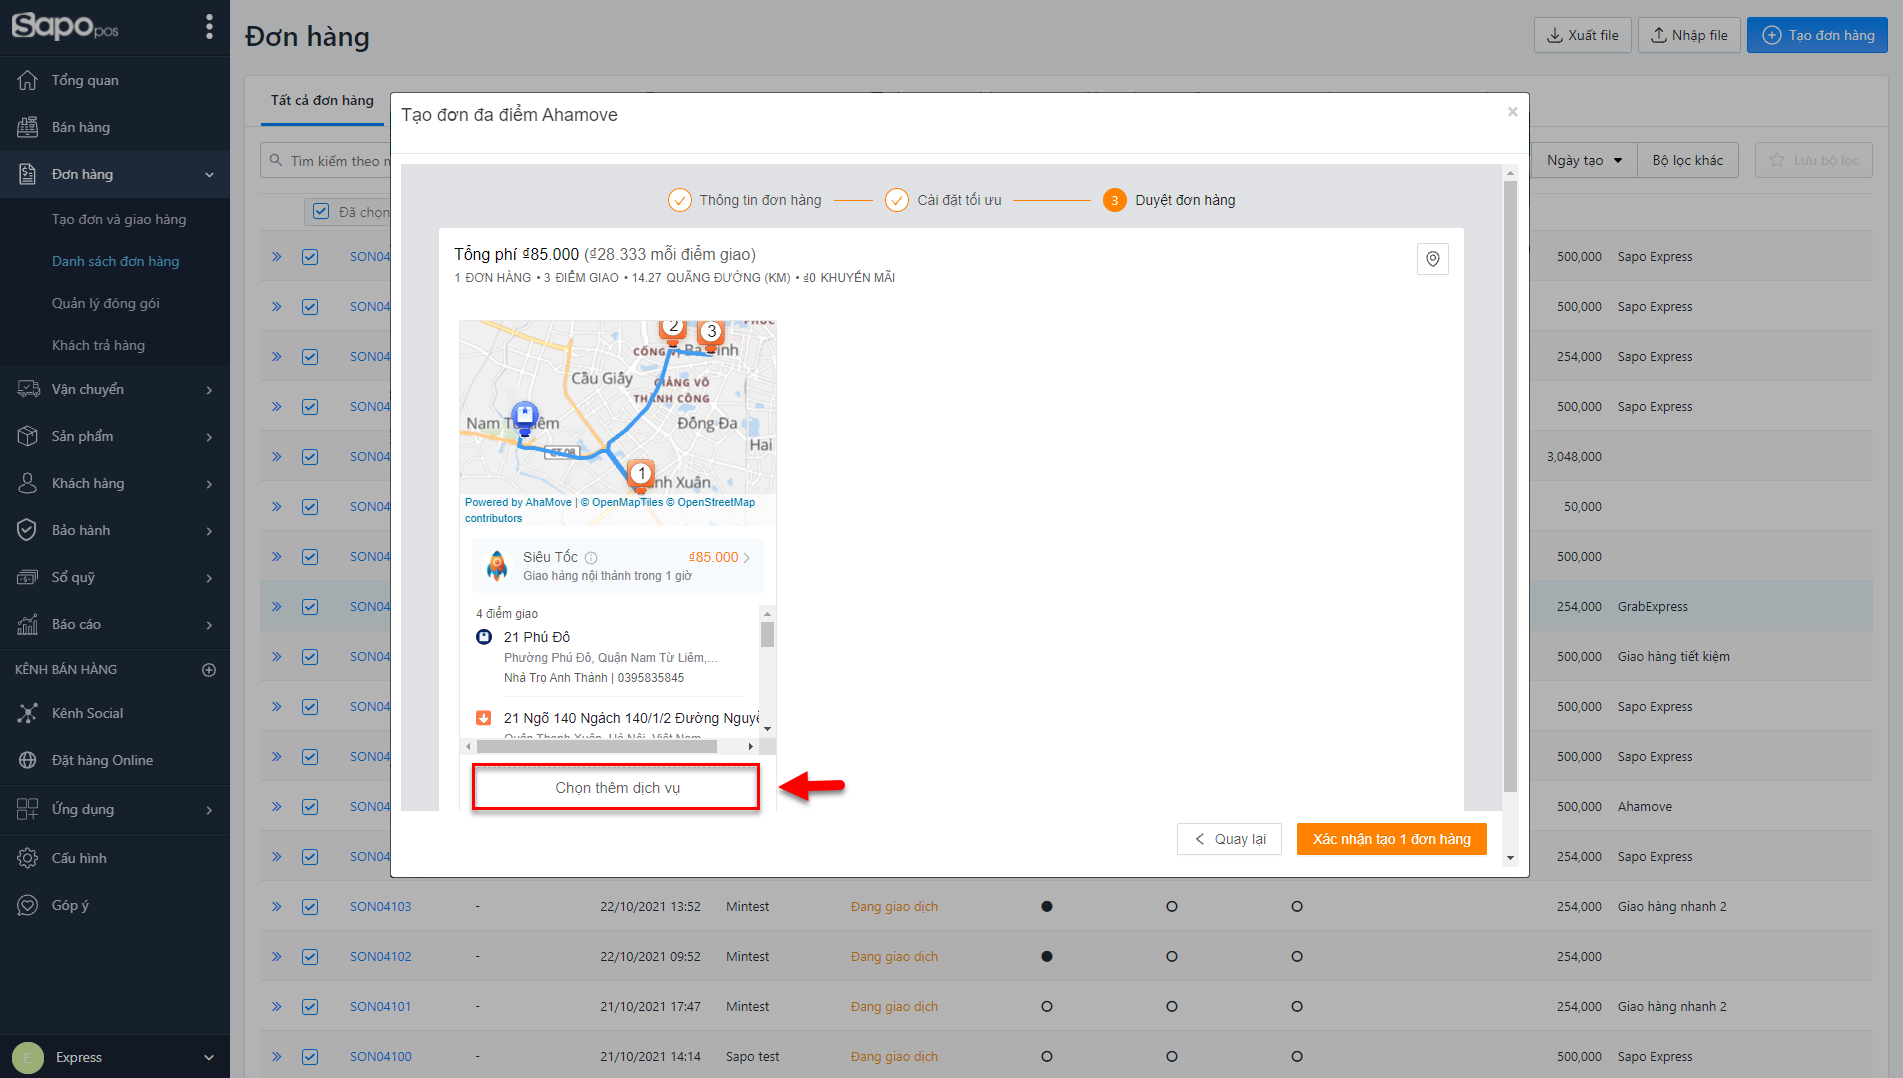Click the Sản phẩm box icon
The width and height of the screenshot is (1903, 1078).
(28, 436)
